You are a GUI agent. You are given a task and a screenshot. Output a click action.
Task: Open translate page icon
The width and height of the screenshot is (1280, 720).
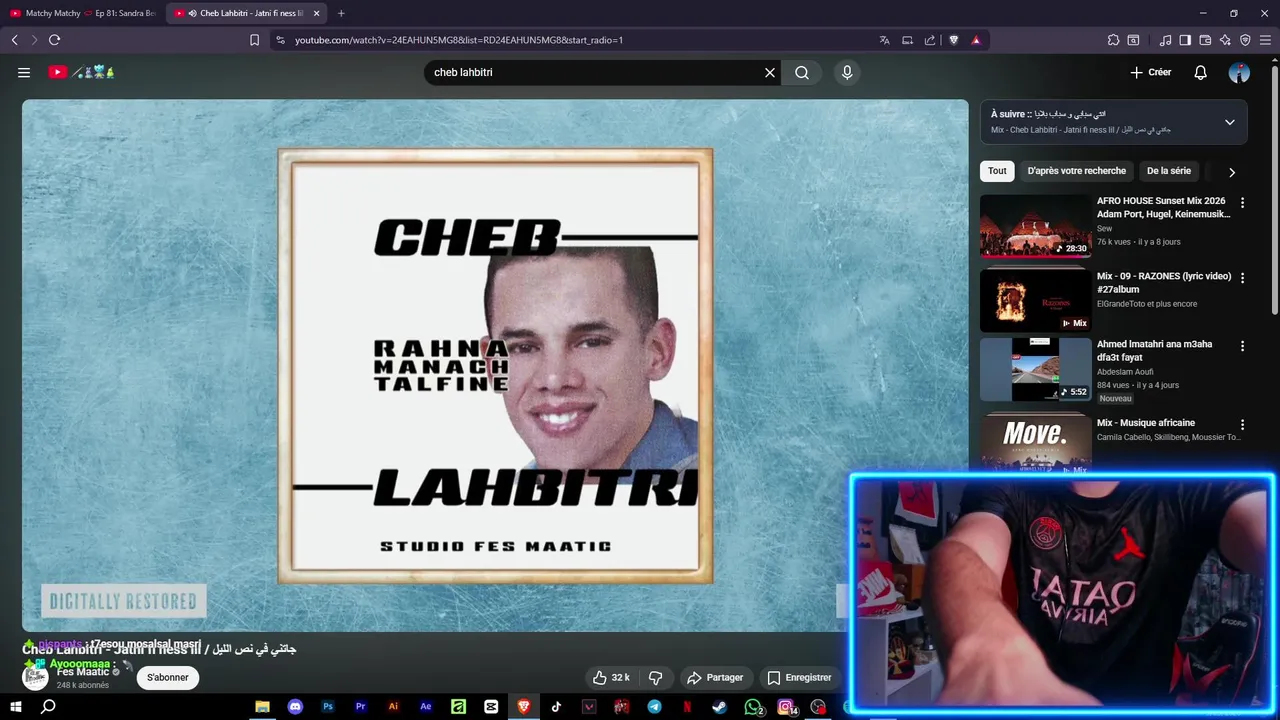click(x=884, y=40)
